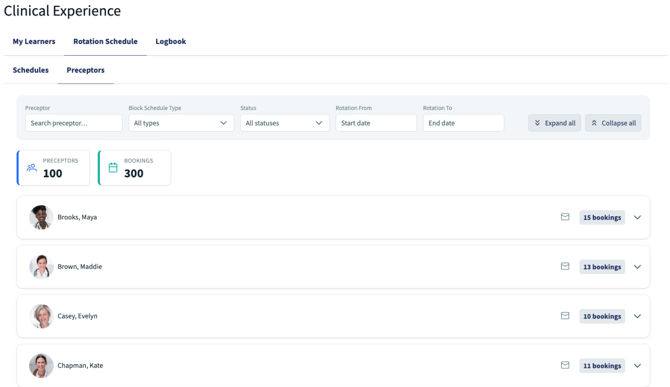Click the mail icon for Brown, Maddie

pos(565,267)
